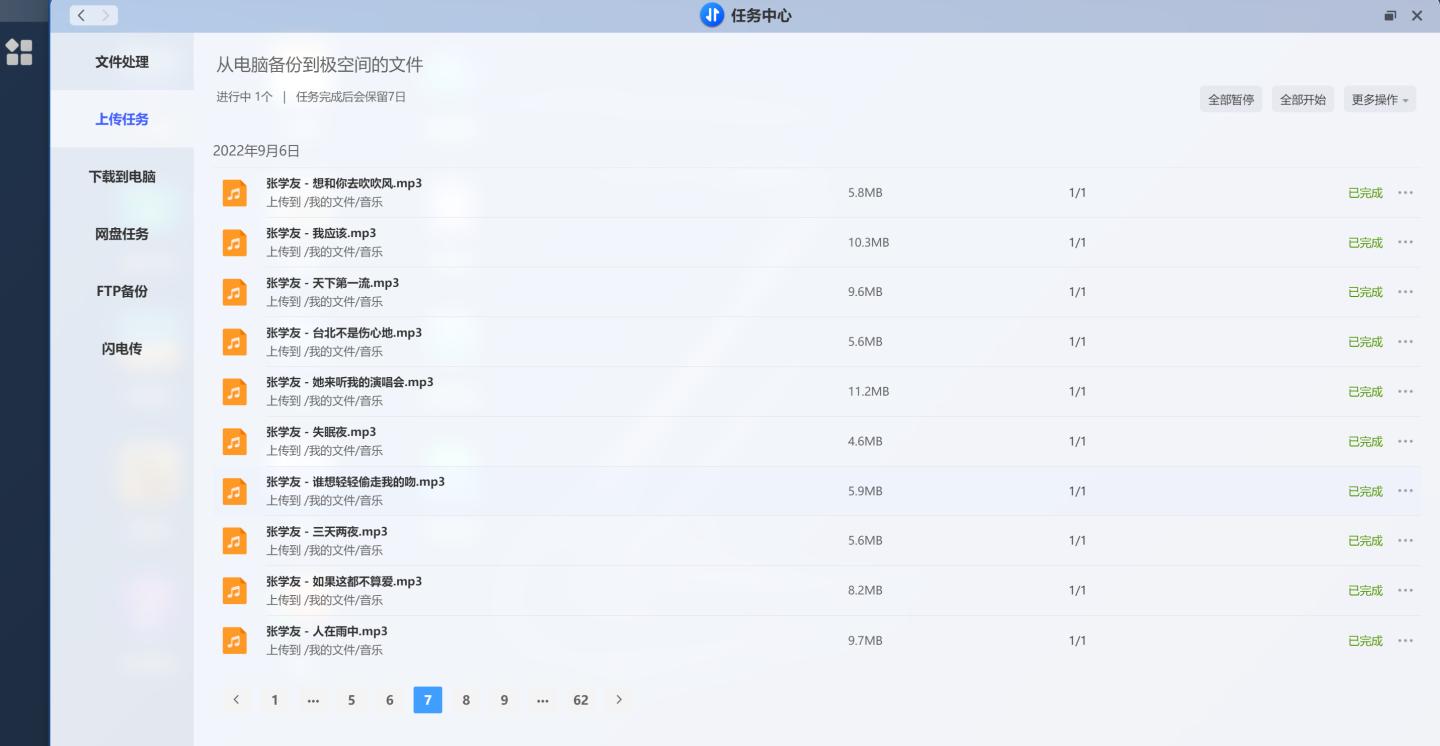The image size is (1440, 746).
Task: Click the music icon beside 如果这都不算爱.mp3
Action: point(234,590)
